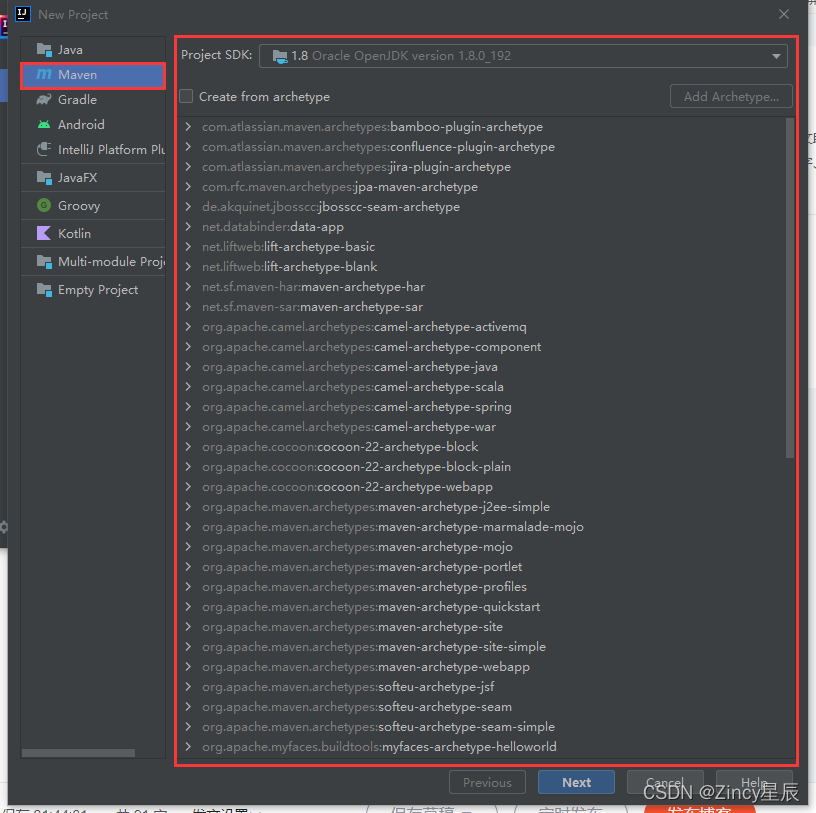Select Maven in project type list
Screen dimensions: 816x813
93,75
